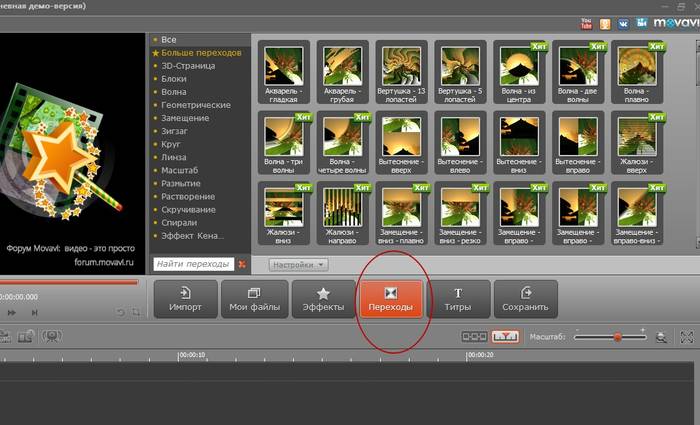Click the Найти переходы search field
The image size is (700, 425).
pyautogui.click(x=193, y=264)
